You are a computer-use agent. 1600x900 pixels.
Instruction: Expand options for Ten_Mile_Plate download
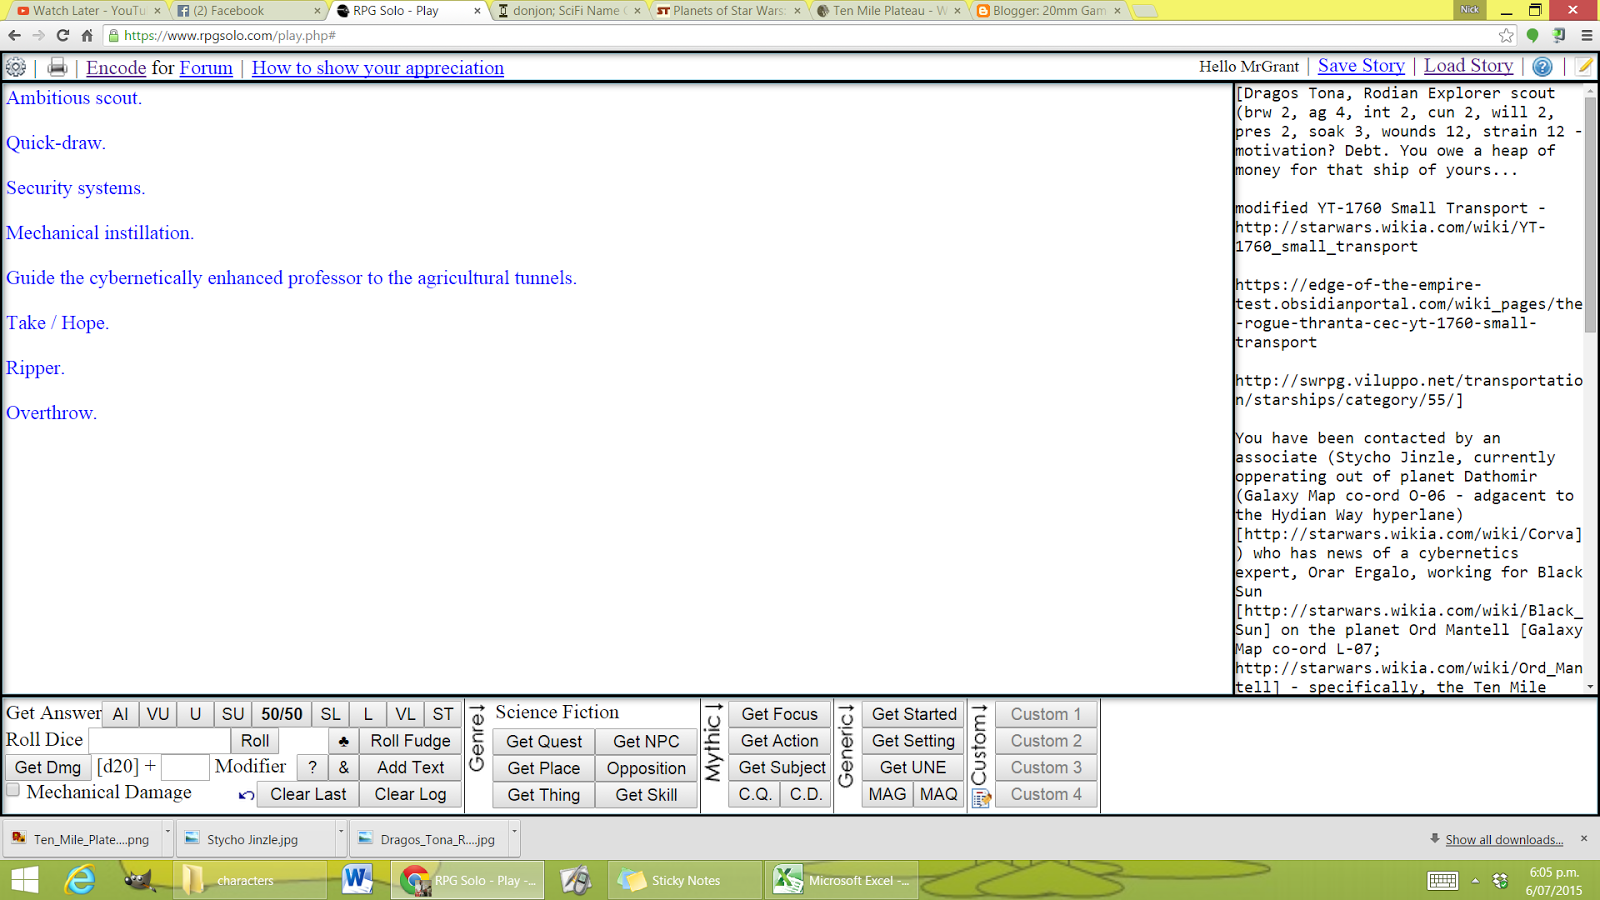coord(167,838)
